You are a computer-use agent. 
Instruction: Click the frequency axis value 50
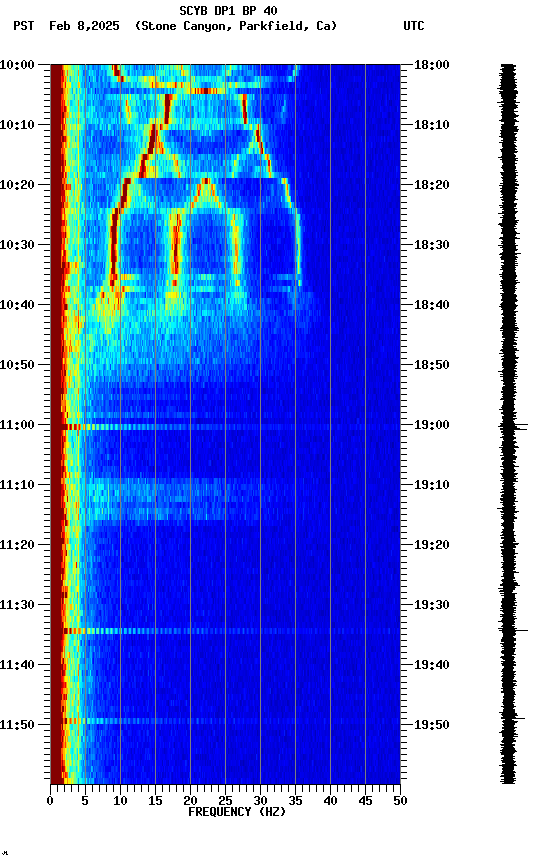pyautogui.click(x=400, y=801)
